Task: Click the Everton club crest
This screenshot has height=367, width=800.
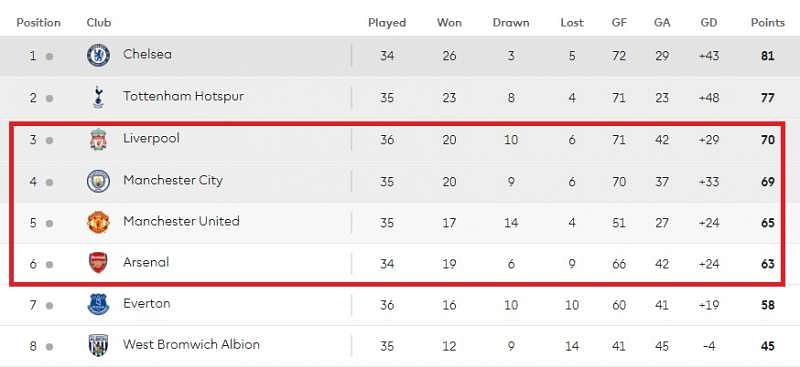Action: [x=98, y=304]
